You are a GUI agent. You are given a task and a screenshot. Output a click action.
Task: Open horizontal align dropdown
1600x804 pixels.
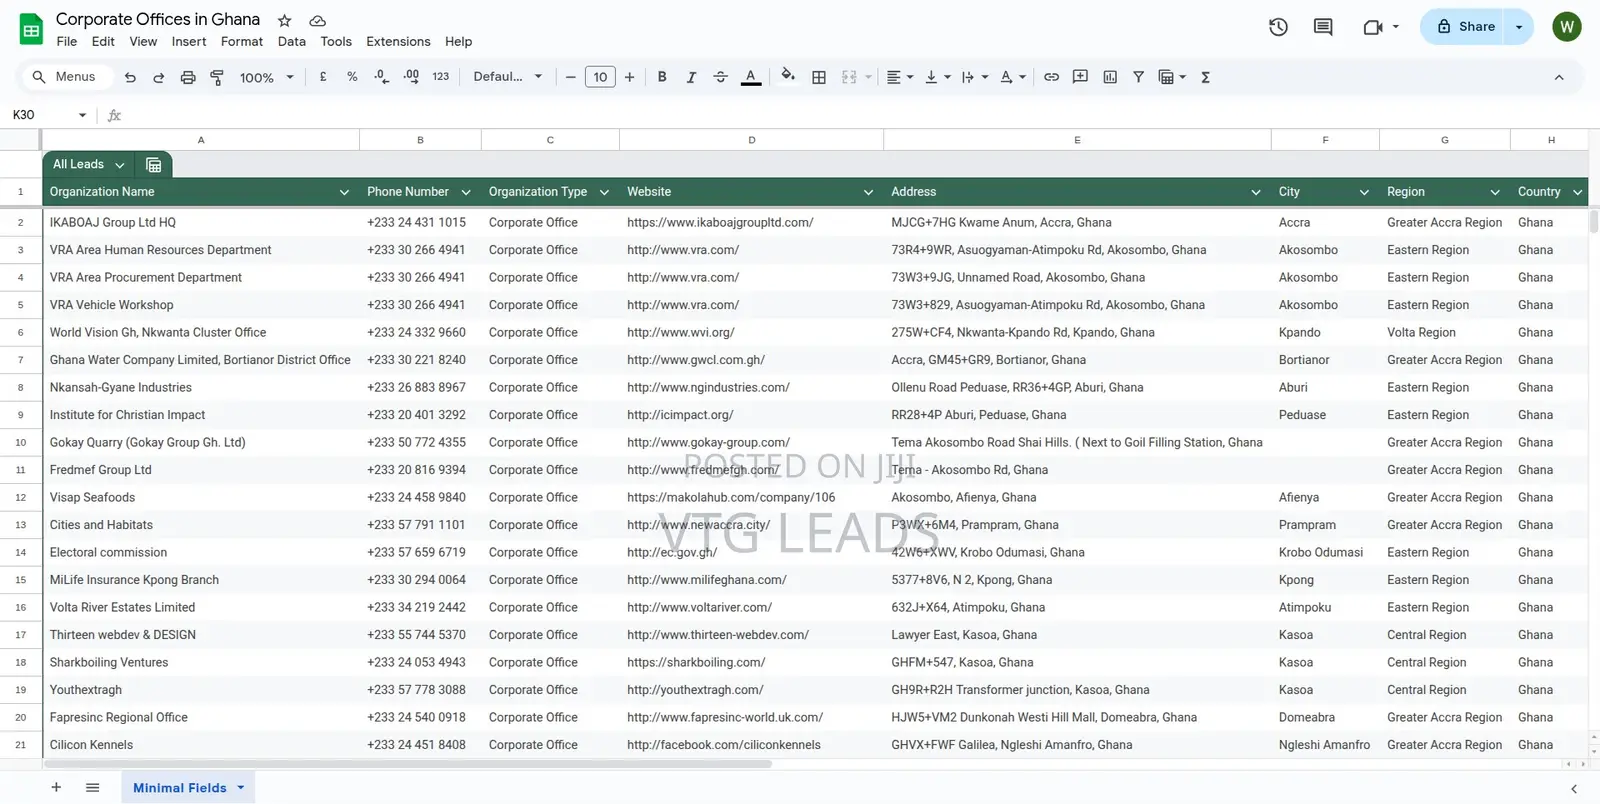point(900,77)
